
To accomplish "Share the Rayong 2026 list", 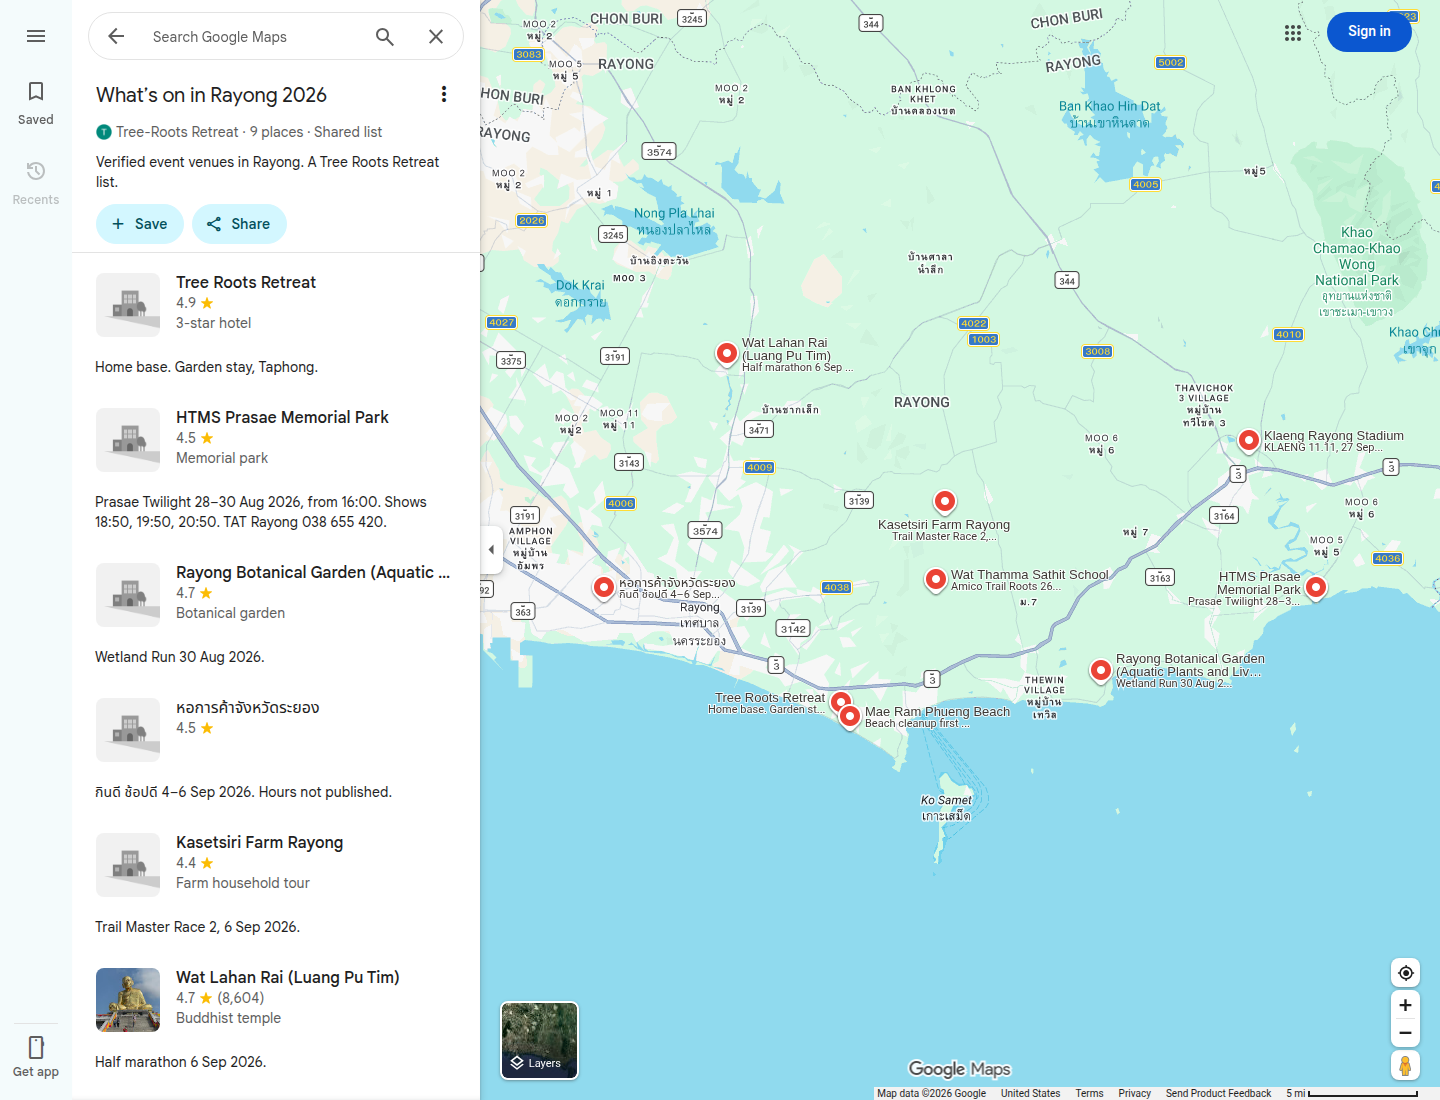I will click(x=239, y=224).
